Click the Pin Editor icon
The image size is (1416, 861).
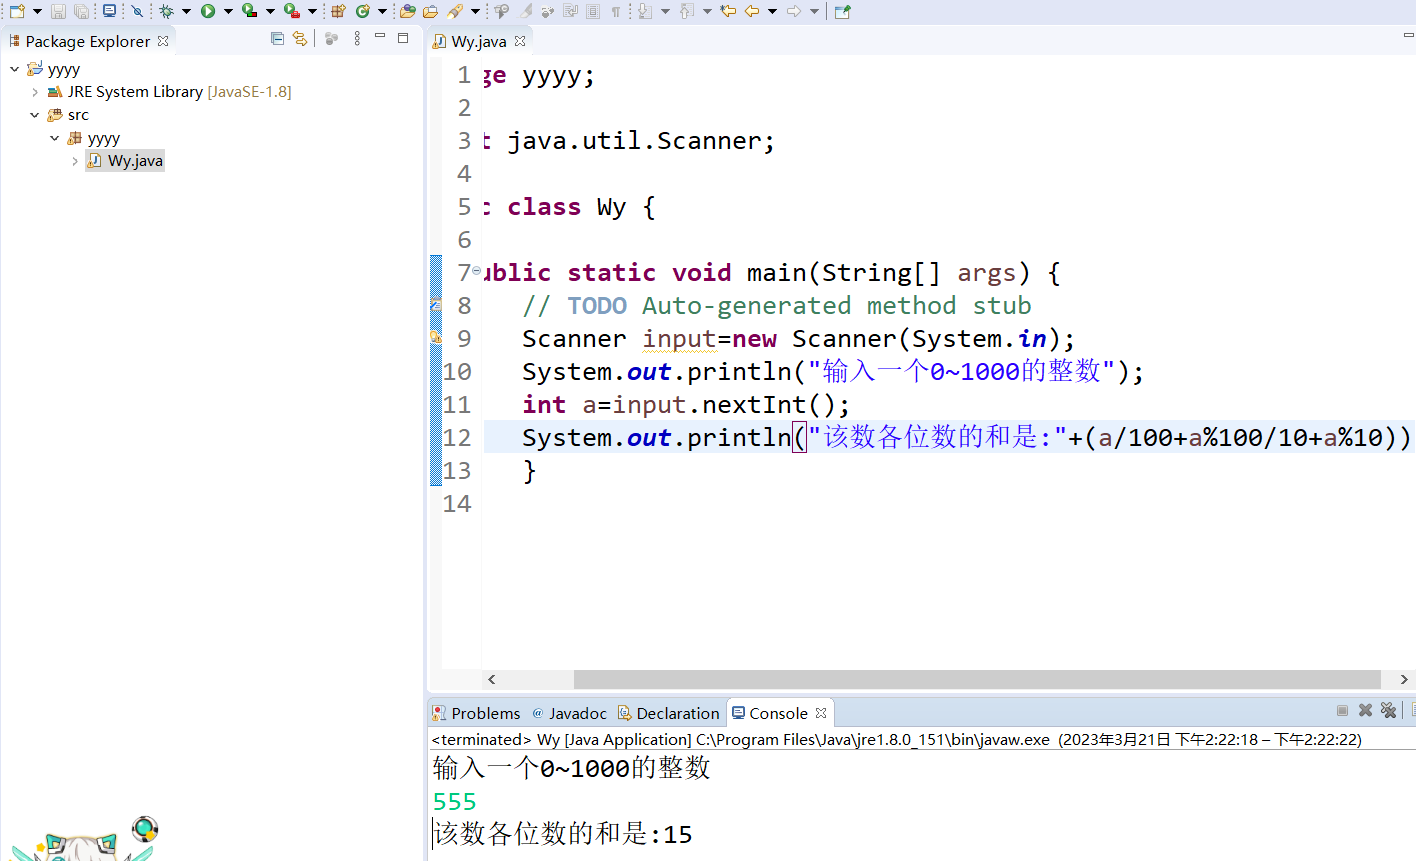(x=843, y=11)
